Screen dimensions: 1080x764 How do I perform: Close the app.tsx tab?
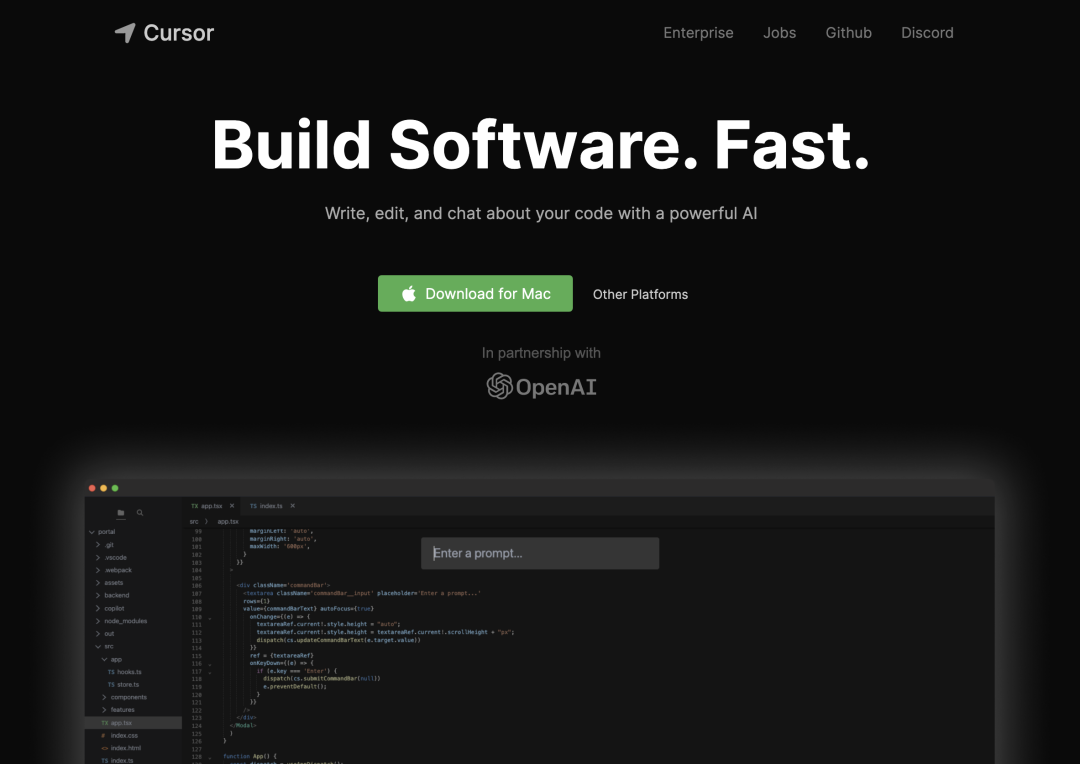tap(231, 506)
